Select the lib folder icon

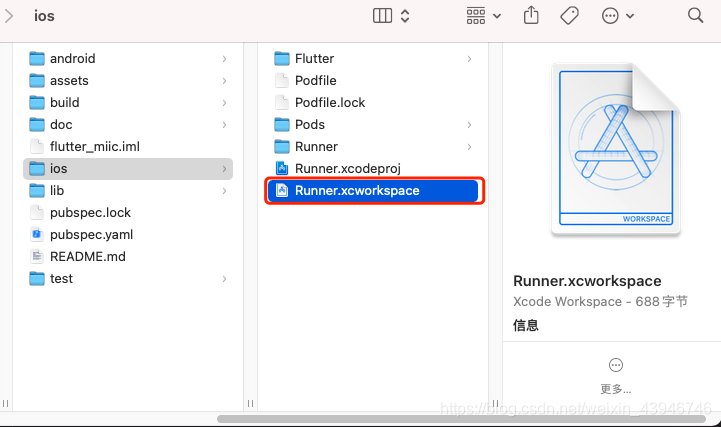[37, 191]
